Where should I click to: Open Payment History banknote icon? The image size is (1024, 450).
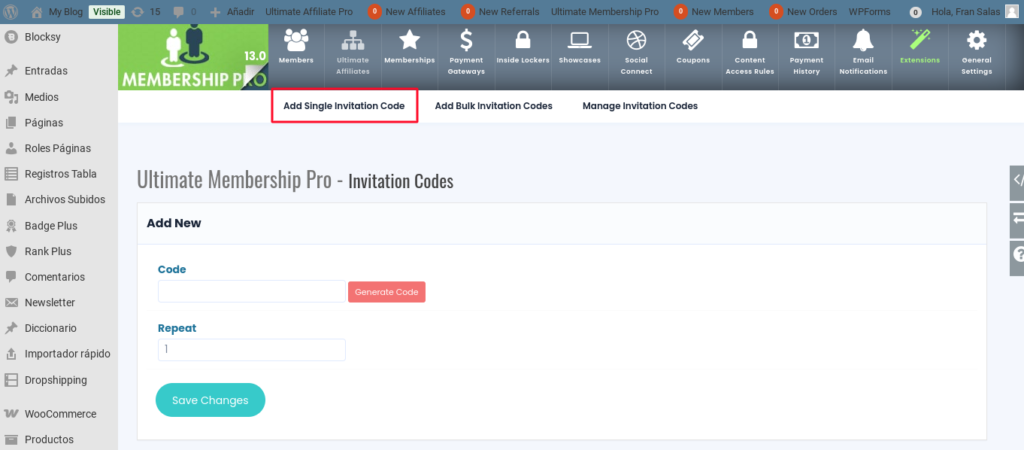pyautogui.click(x=807, y=40)
